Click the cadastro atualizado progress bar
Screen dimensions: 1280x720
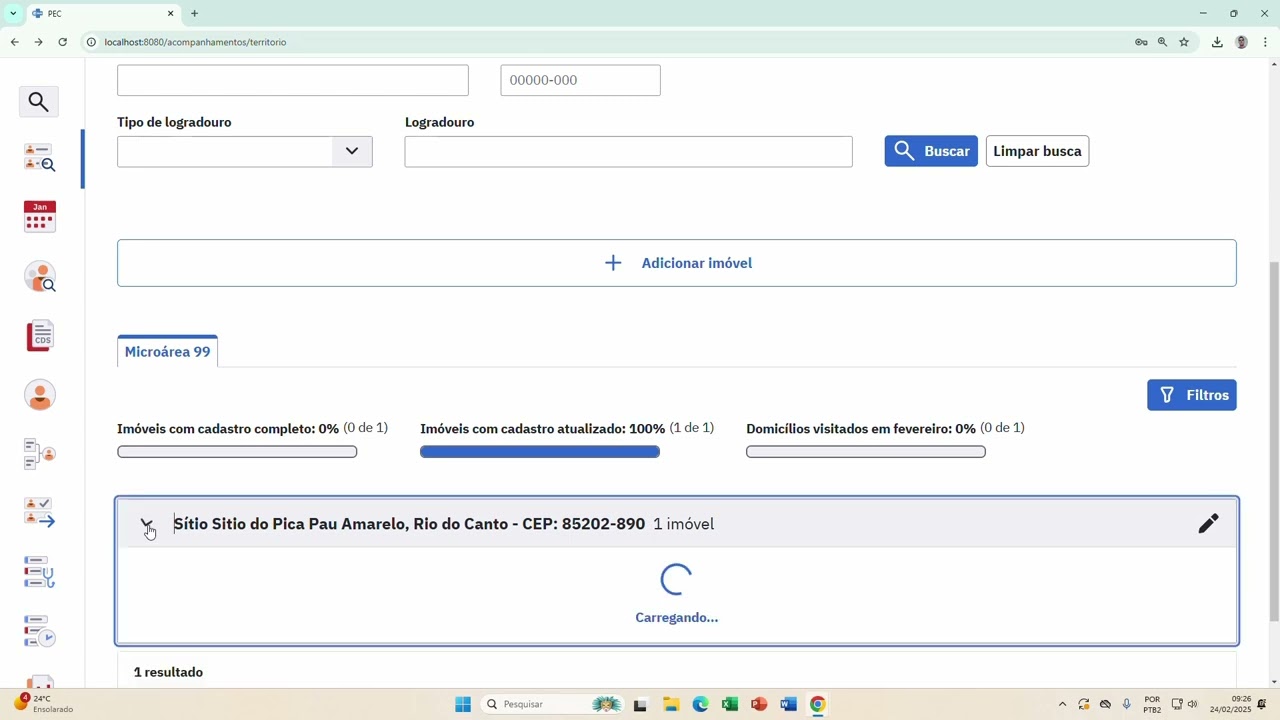540,452
